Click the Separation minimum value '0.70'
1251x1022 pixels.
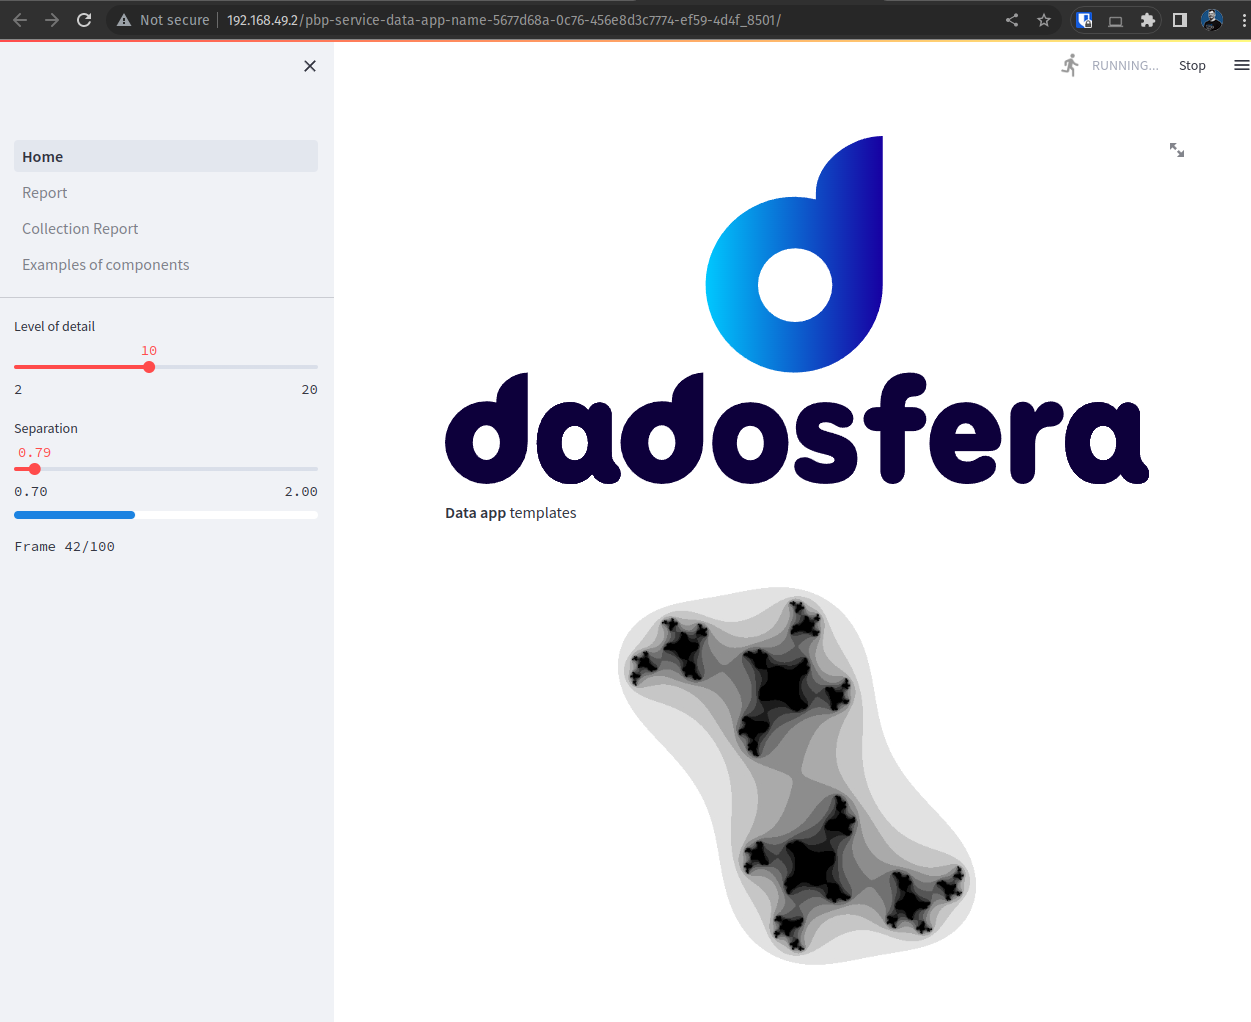pyautogui.click(x=31, y=492)
